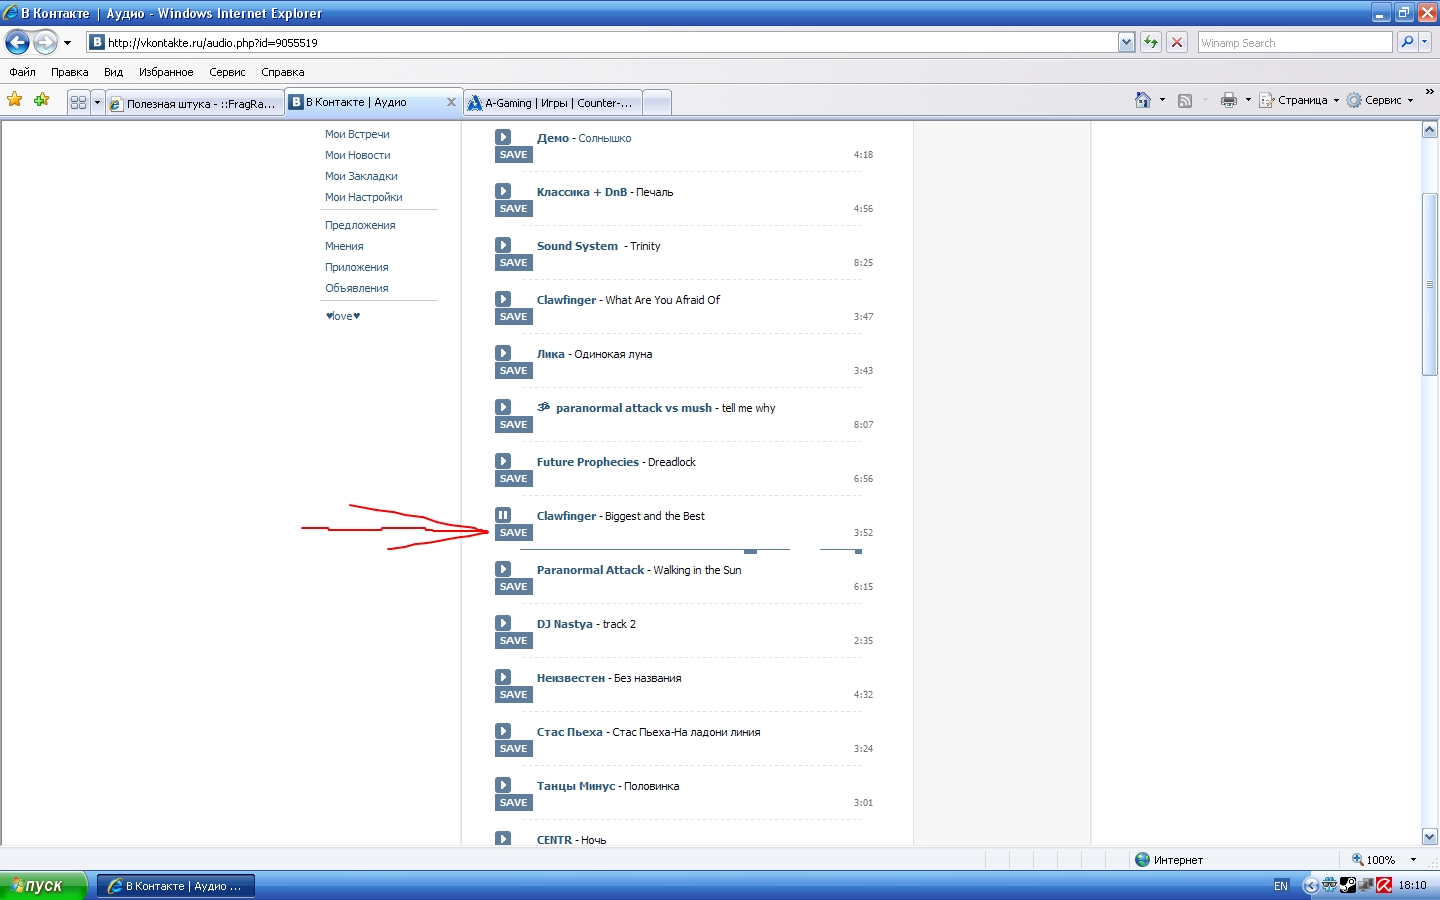Open Мои Встречи sidebar link
Screen dimensions: 1440x900
click(357, 134)
